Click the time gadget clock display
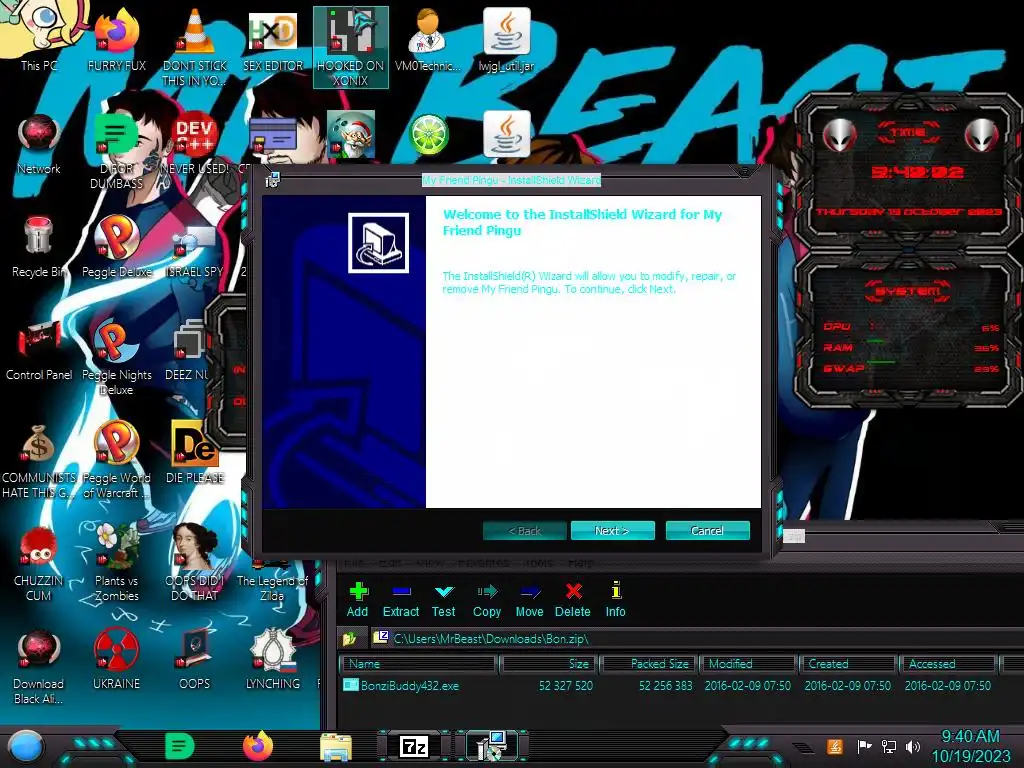The height and width of the screenshot is (768, 1024). point(916,172)
